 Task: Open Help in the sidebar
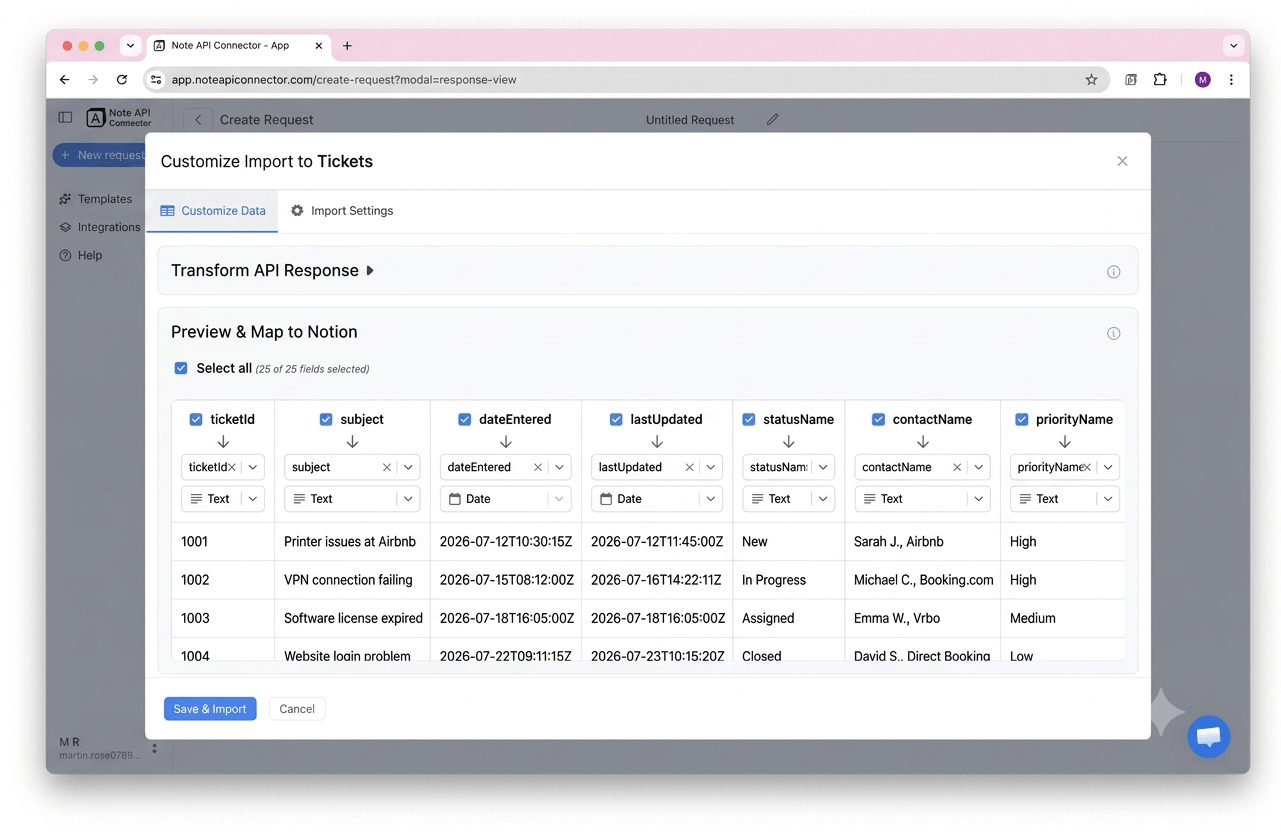tap(81, 255)
